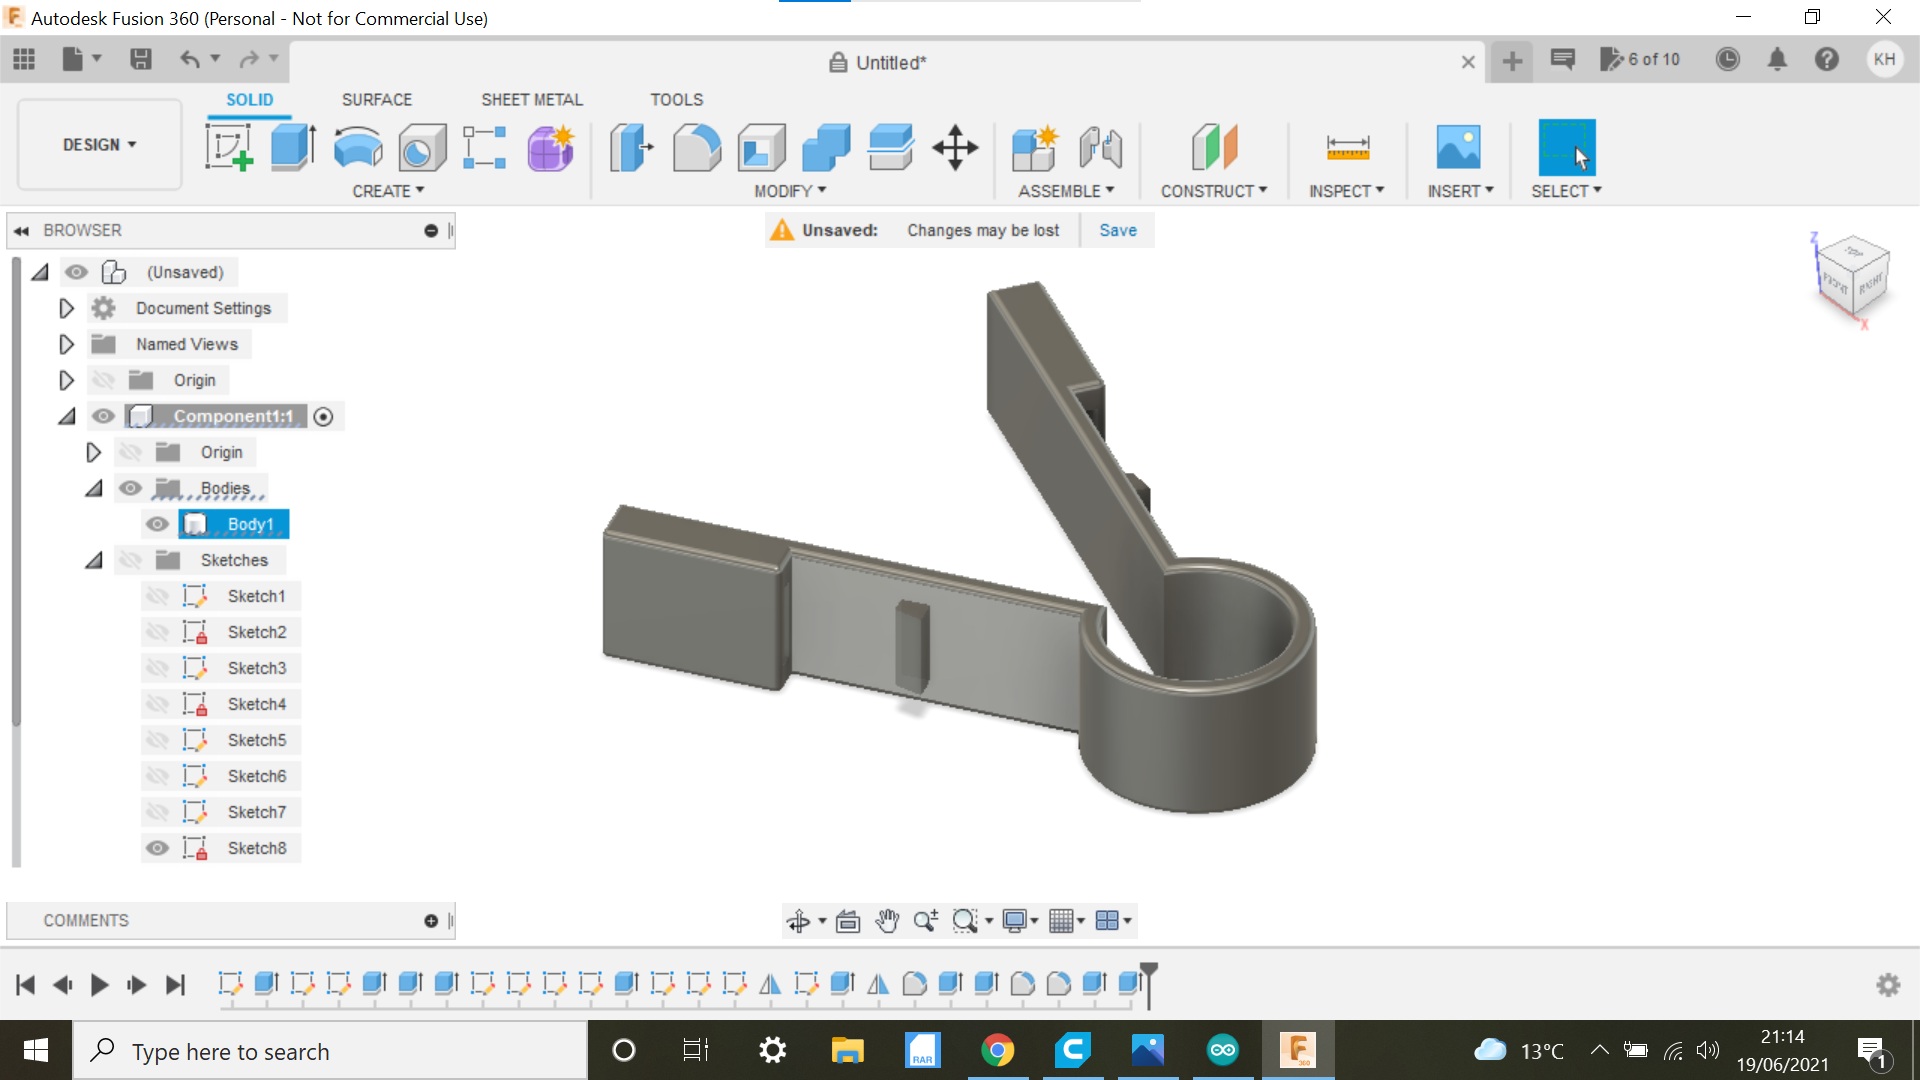Toggle visibility of Component1:1

coord(103,416)
